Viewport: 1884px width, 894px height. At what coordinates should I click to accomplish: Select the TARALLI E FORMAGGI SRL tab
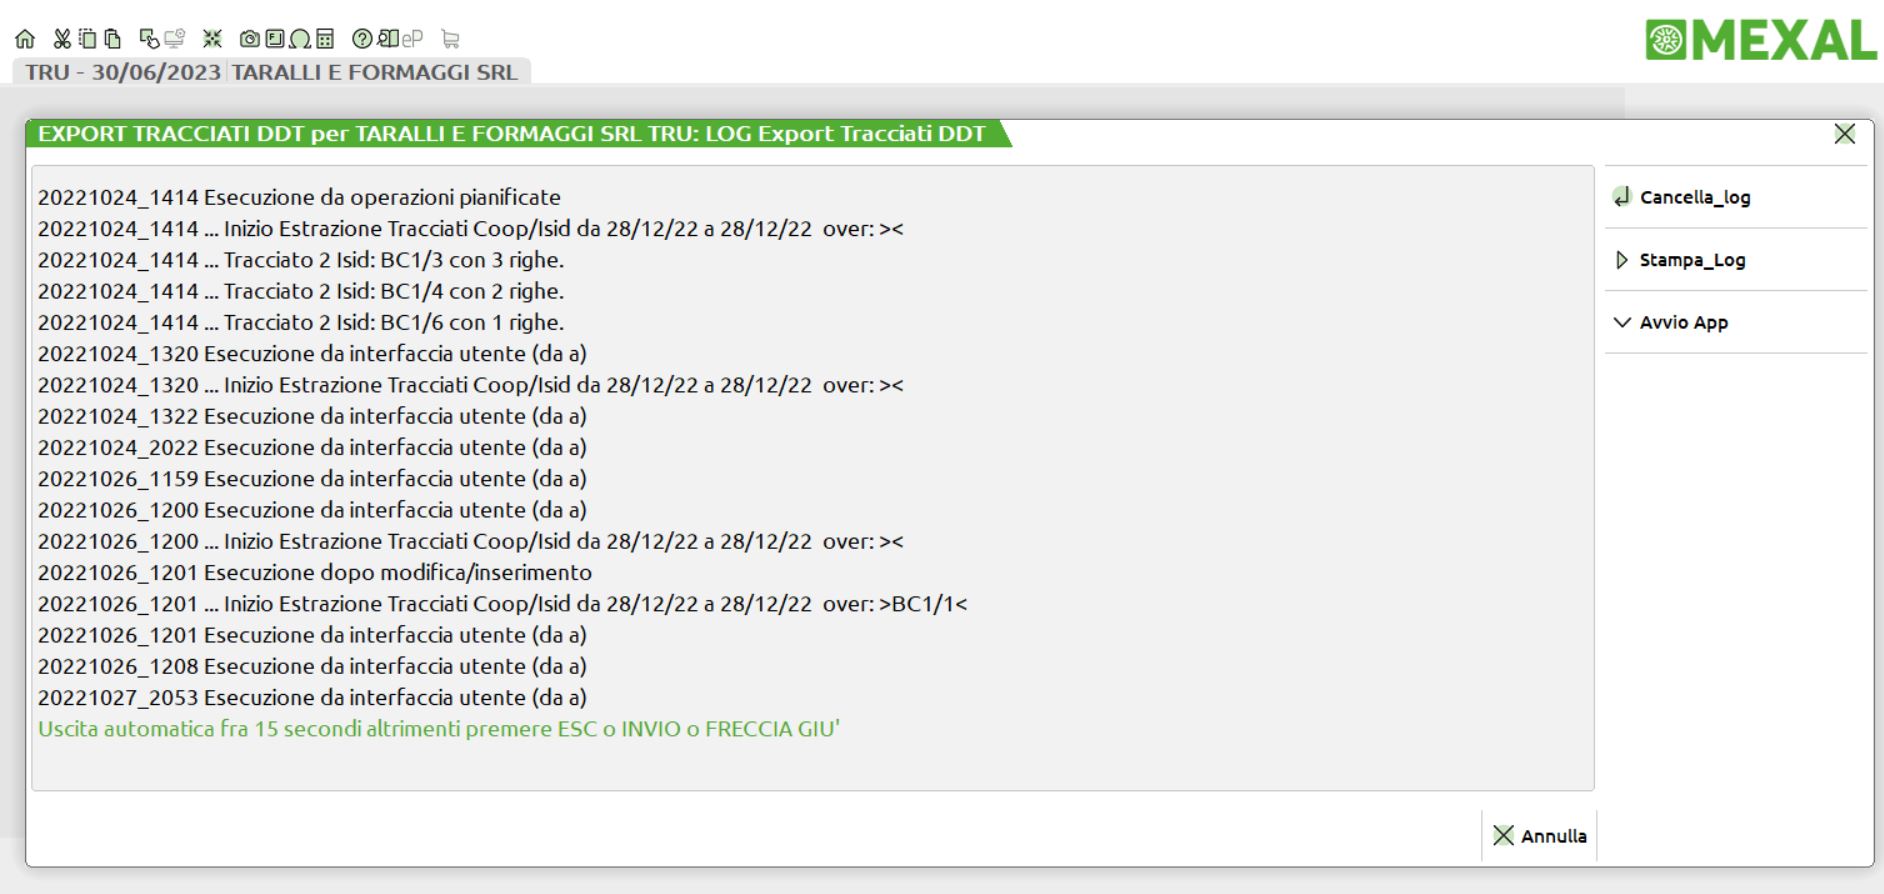point(375,72)
